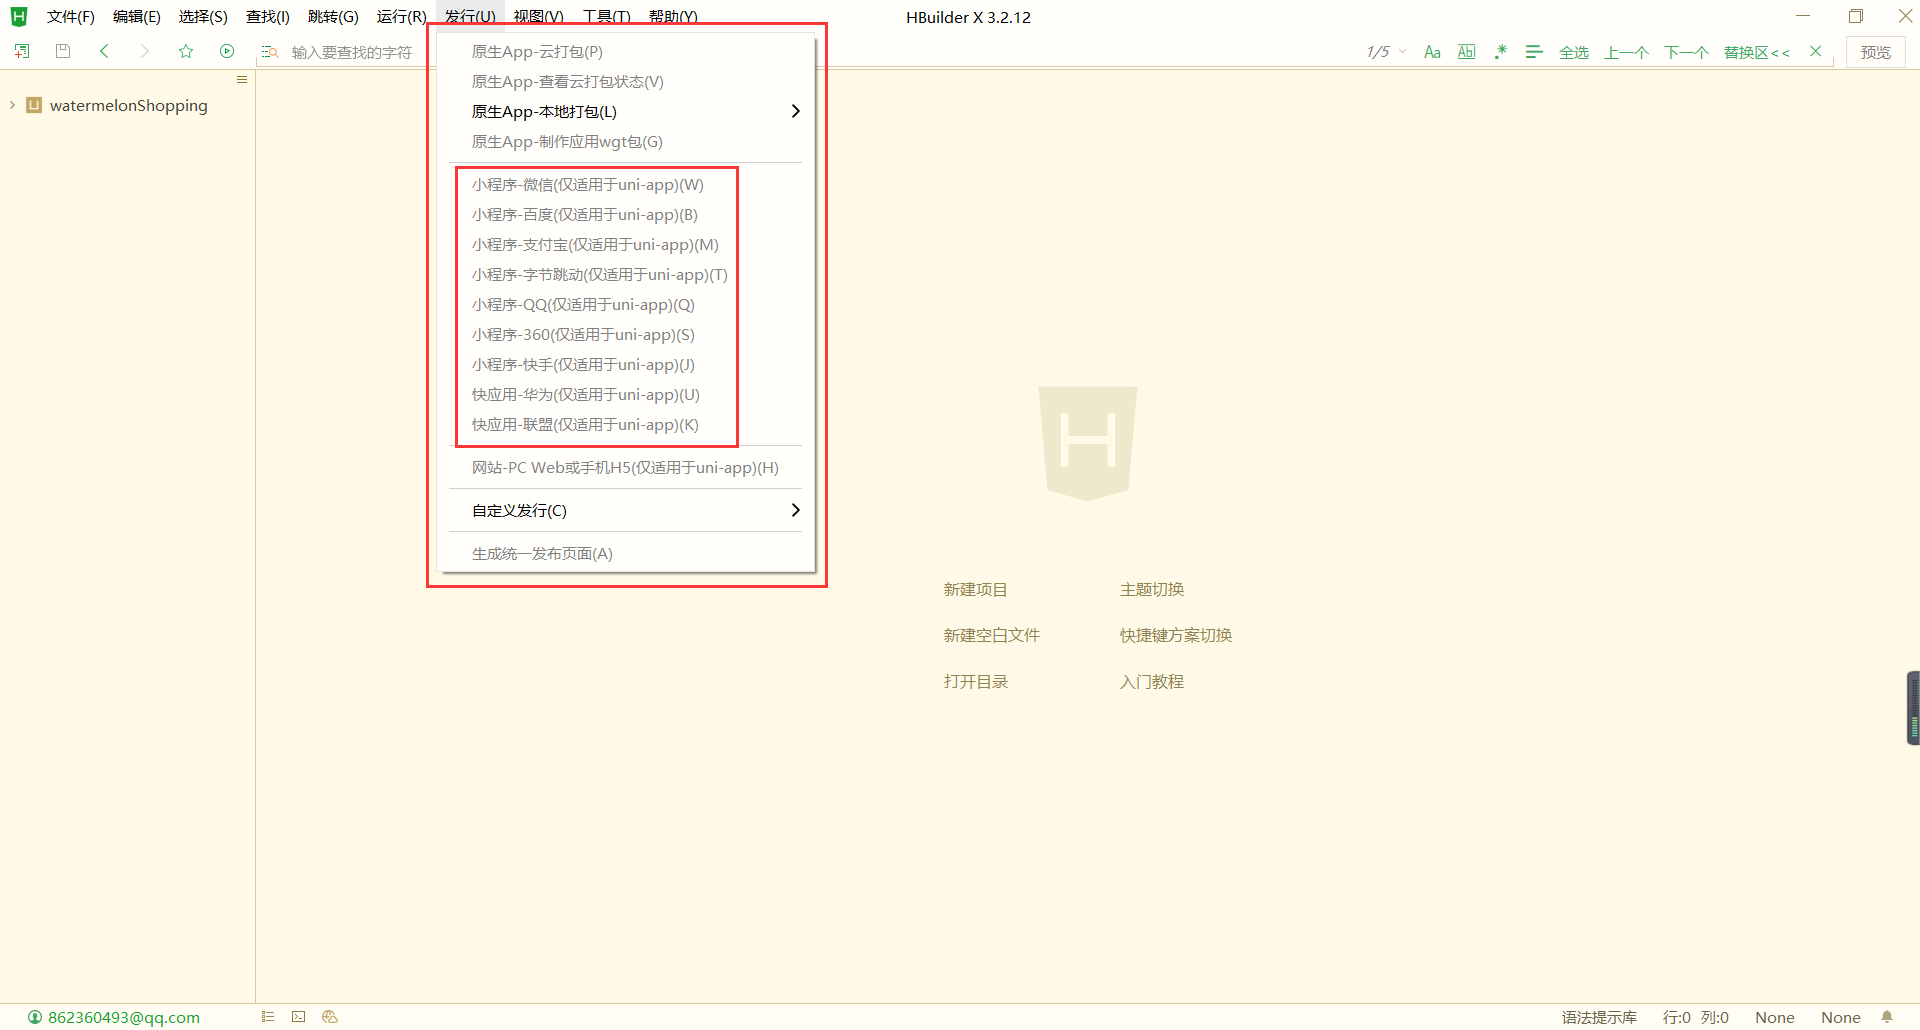Click the 预览 preview button
Image resolution: width=1920 pixels, height=1030 pixels.
1875,52
